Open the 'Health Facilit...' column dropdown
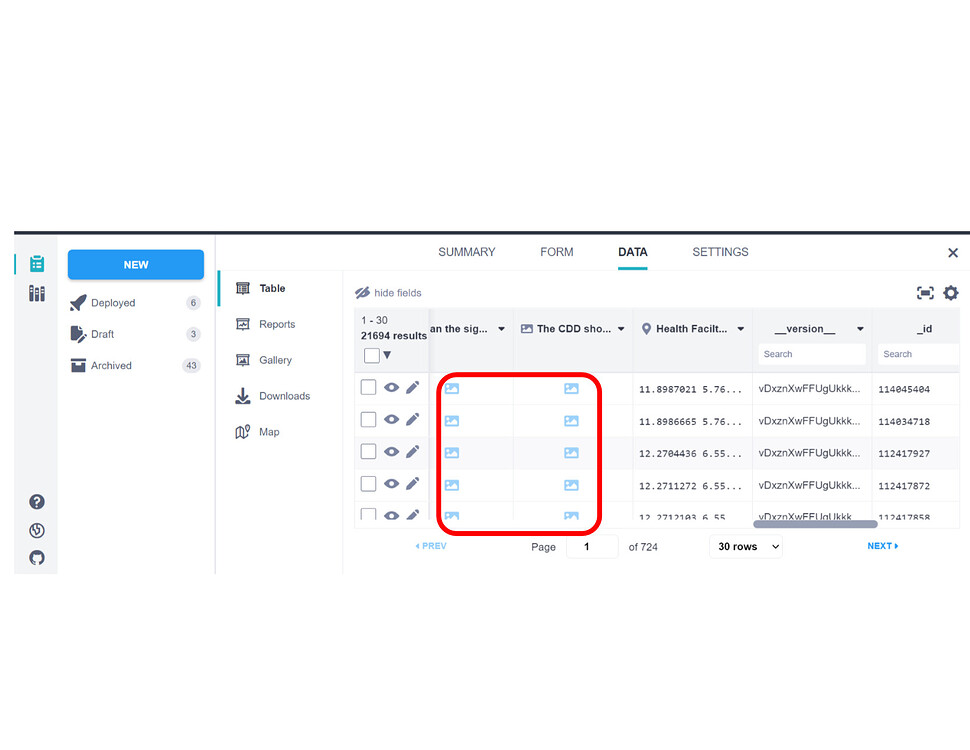Screen dimensions: 970x750 741,327
